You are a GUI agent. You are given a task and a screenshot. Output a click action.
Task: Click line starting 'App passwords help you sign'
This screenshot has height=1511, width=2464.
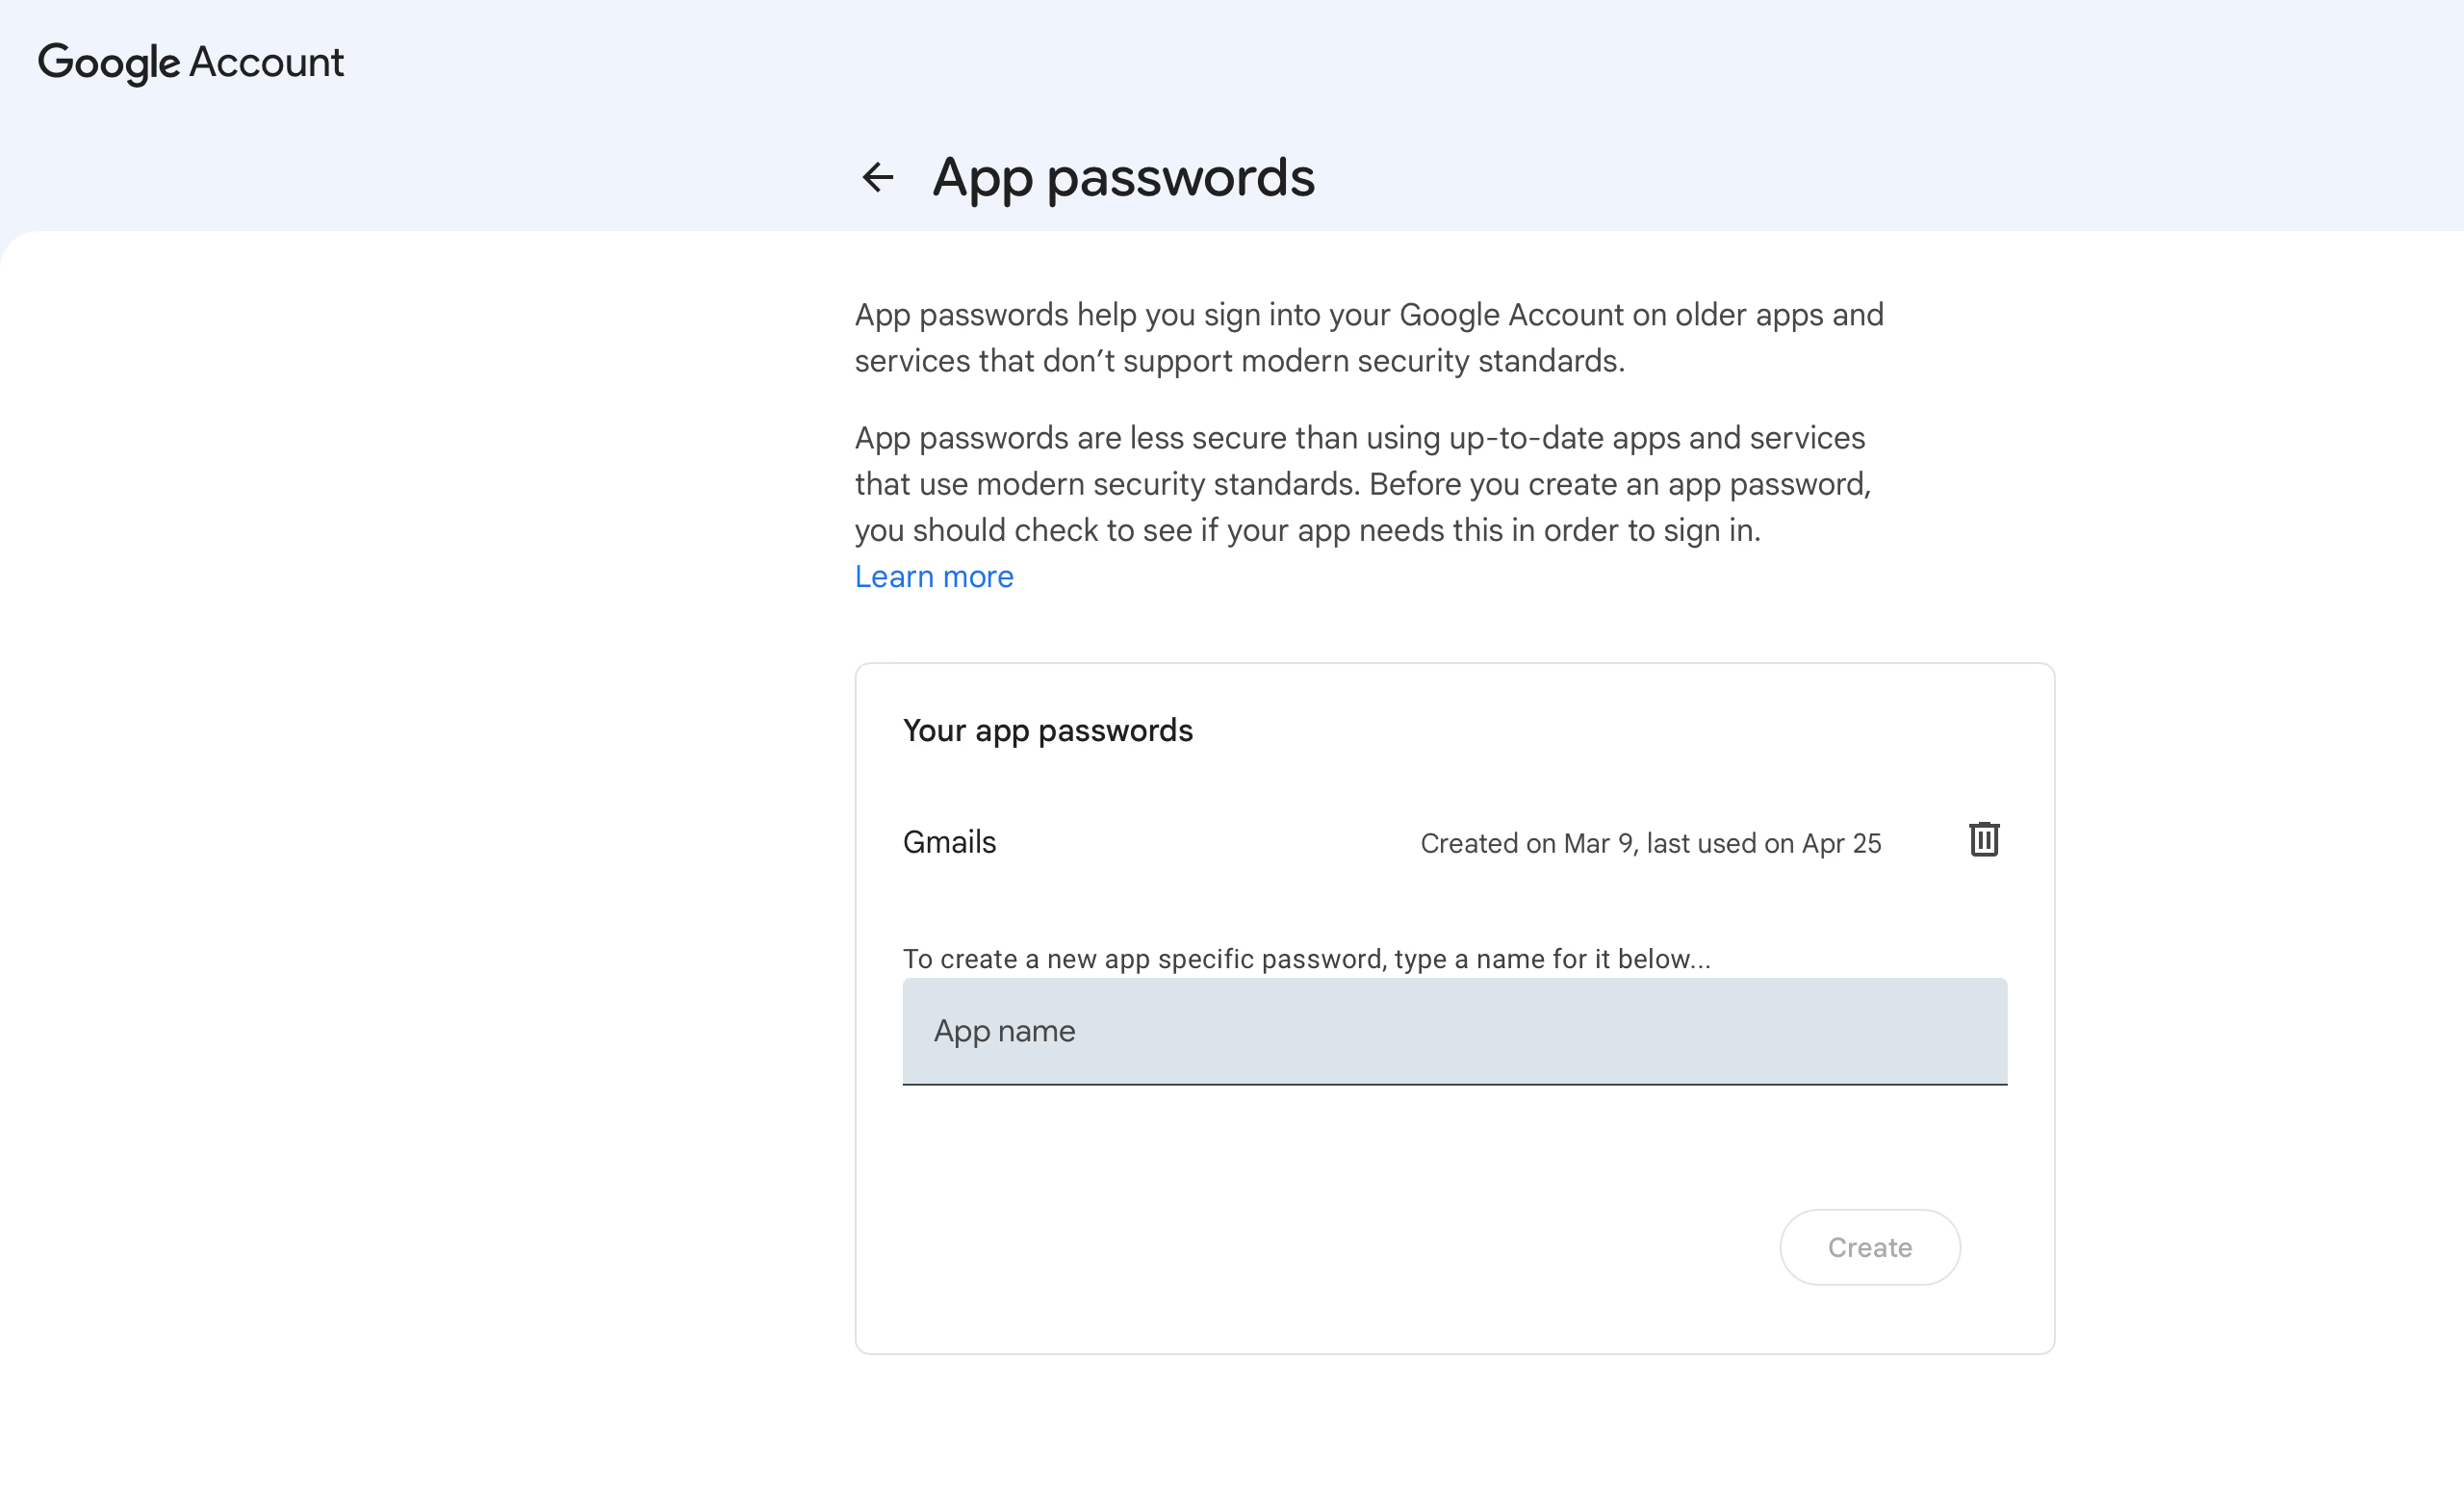1369,315
